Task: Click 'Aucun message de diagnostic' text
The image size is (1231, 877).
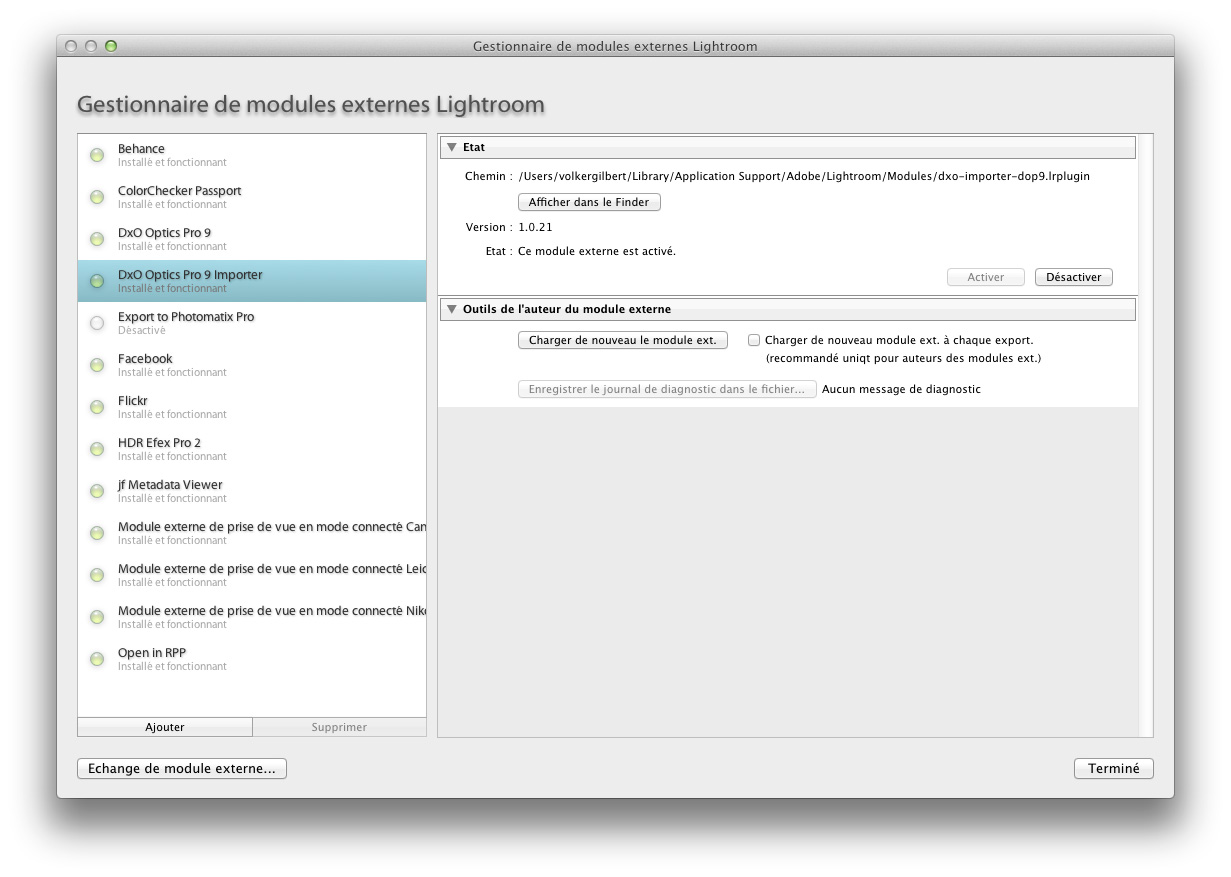Action: [901, 389]
